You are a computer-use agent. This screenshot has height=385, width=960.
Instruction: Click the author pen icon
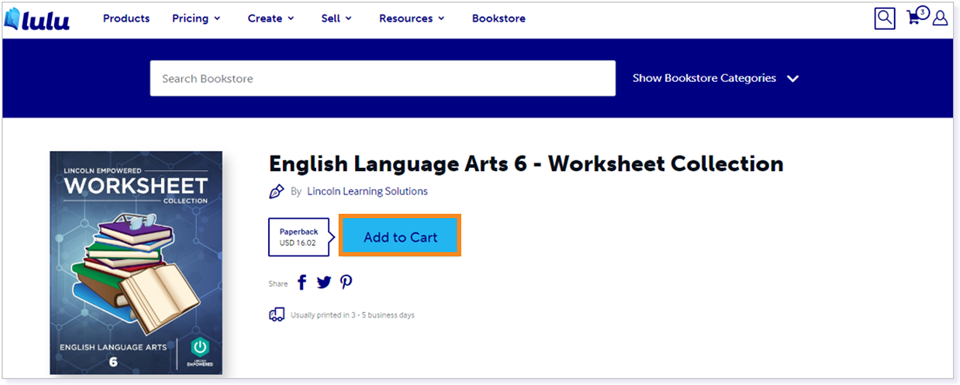click(x=277, y=191)
